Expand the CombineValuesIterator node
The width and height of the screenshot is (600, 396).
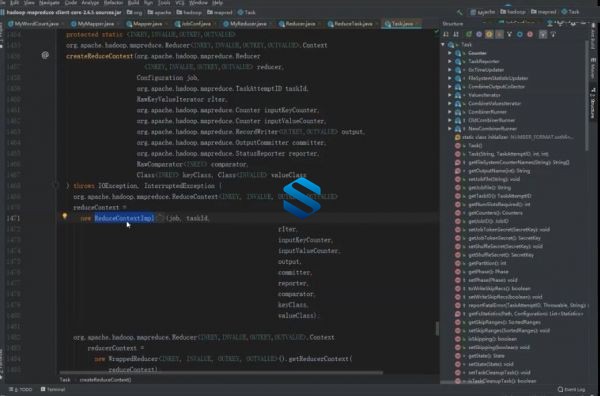click(450, 104)
